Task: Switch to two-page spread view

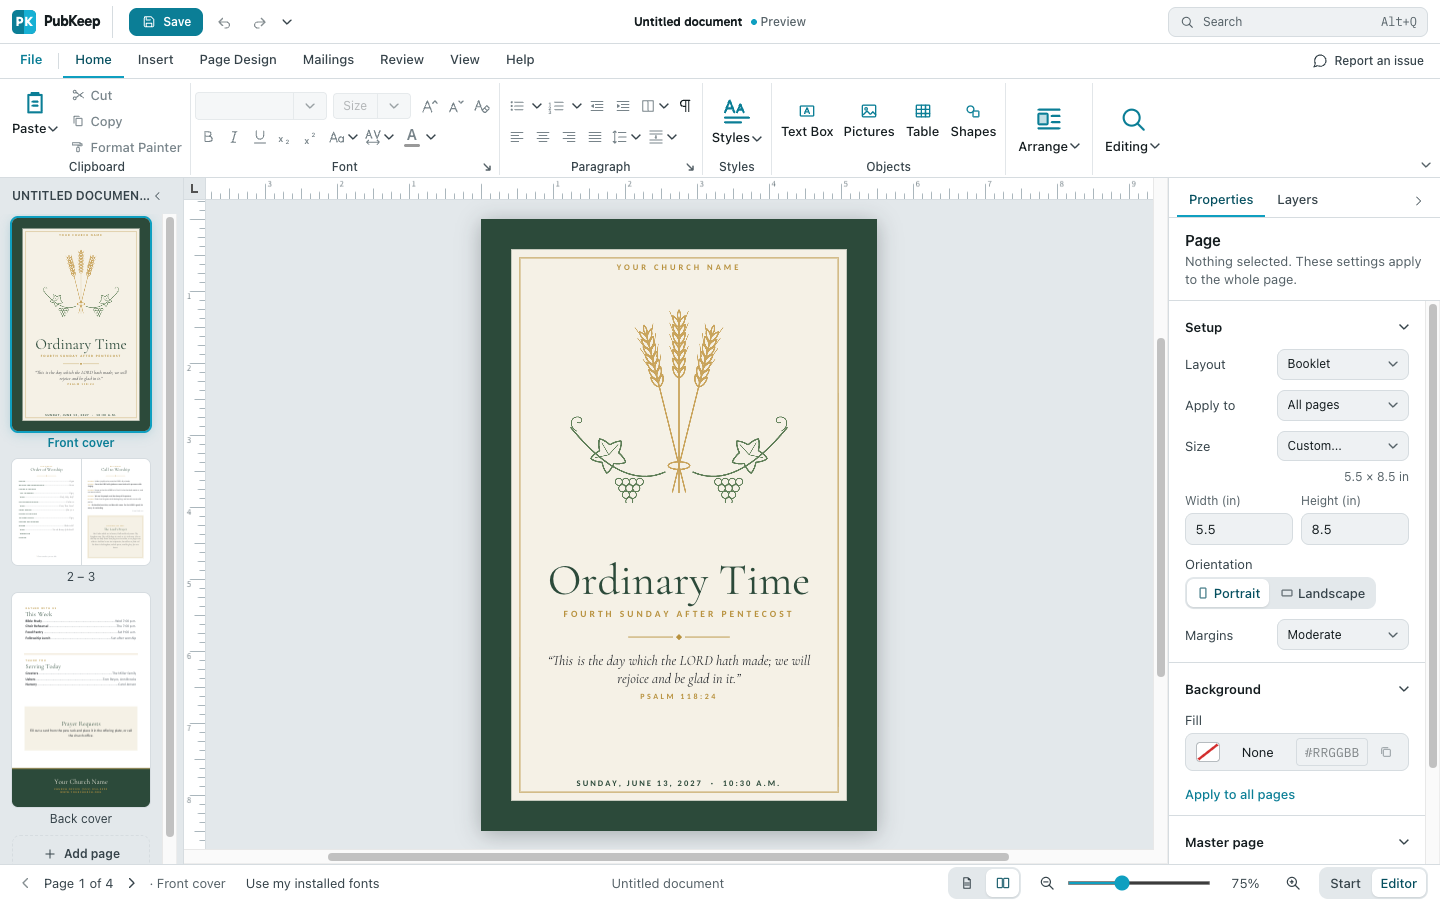Action: pyautogui.click(x=1003, y=883)
